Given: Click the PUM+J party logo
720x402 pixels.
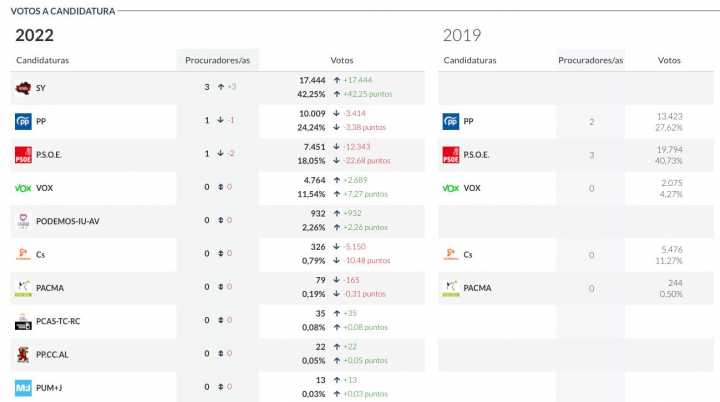Looking at the screenshot, I should (23, 387).
